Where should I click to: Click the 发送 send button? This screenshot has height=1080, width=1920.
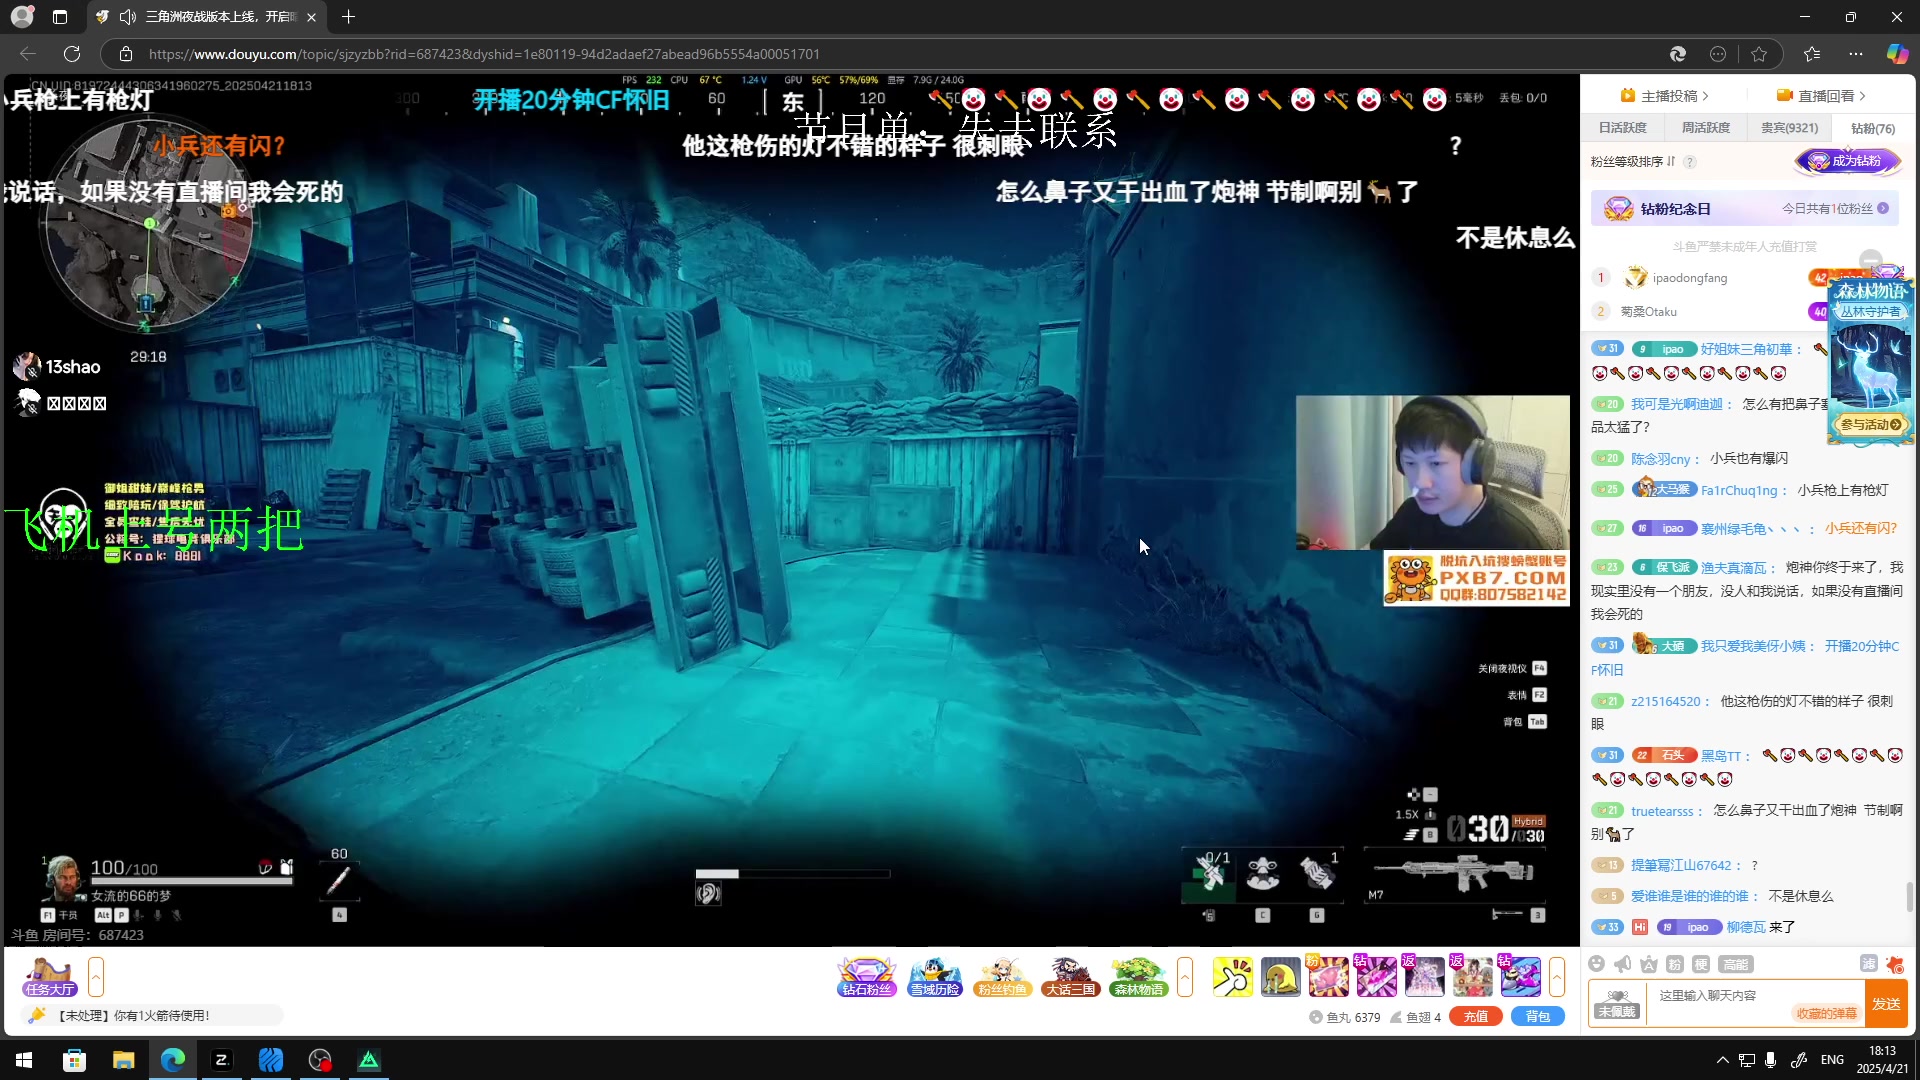1887,1004
